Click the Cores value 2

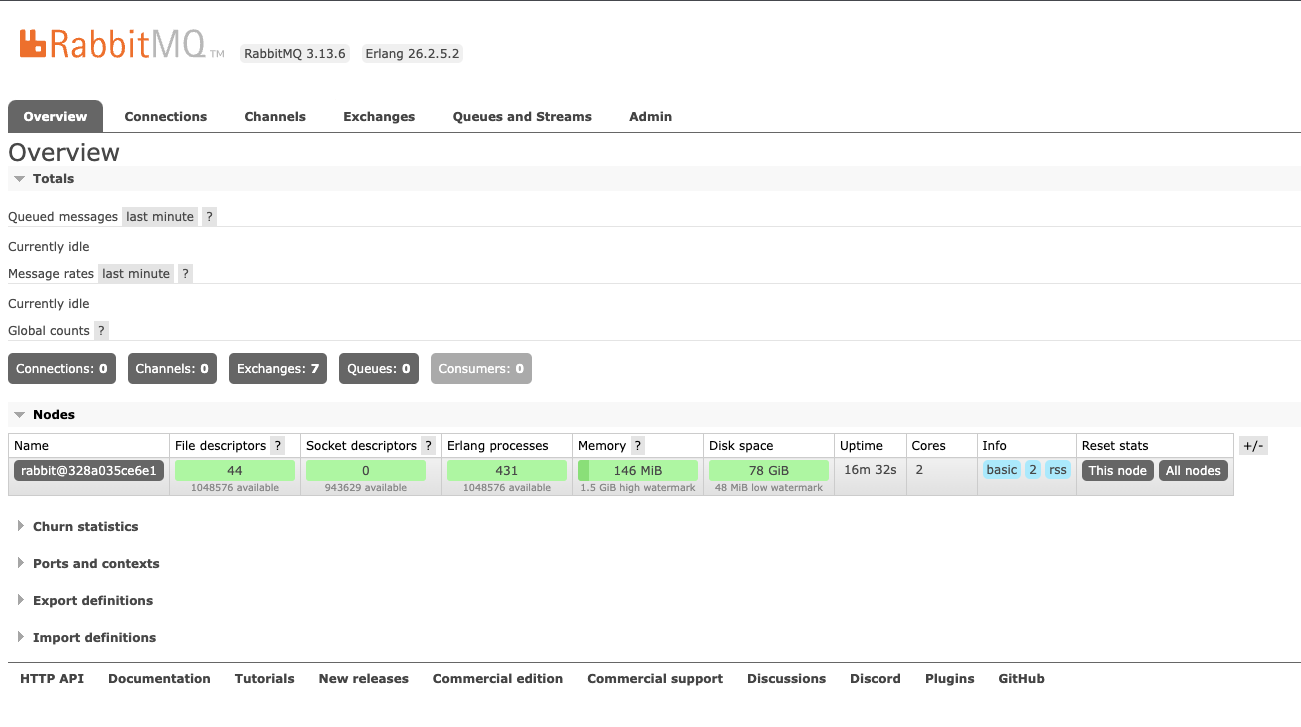tap(919, 469)
